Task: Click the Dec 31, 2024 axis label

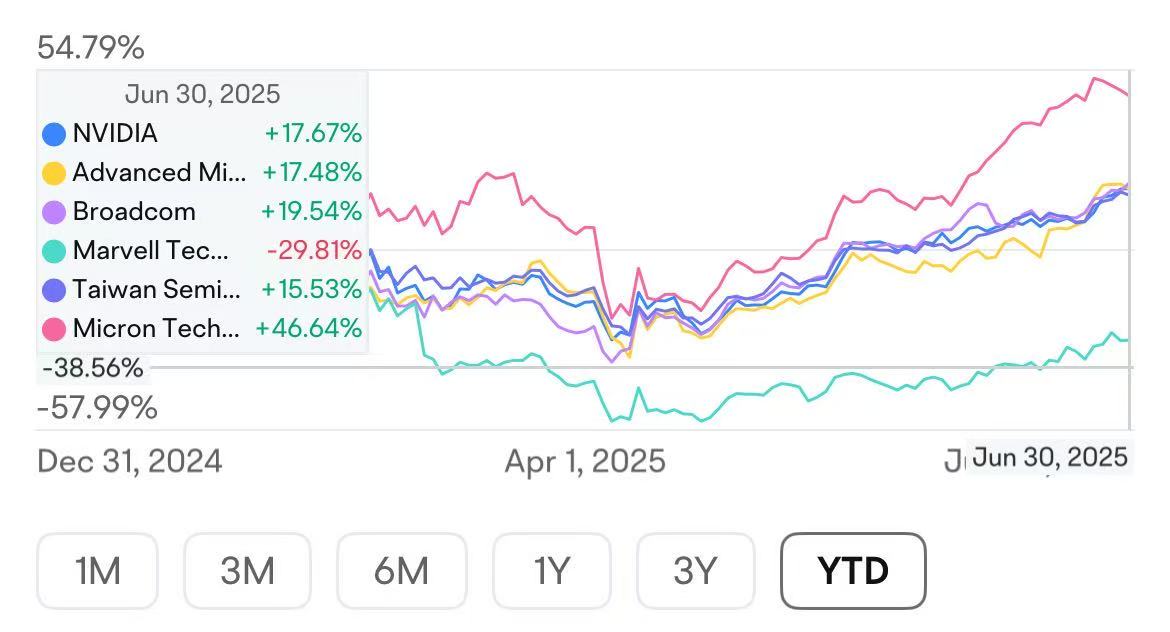Action: point(130,461)
